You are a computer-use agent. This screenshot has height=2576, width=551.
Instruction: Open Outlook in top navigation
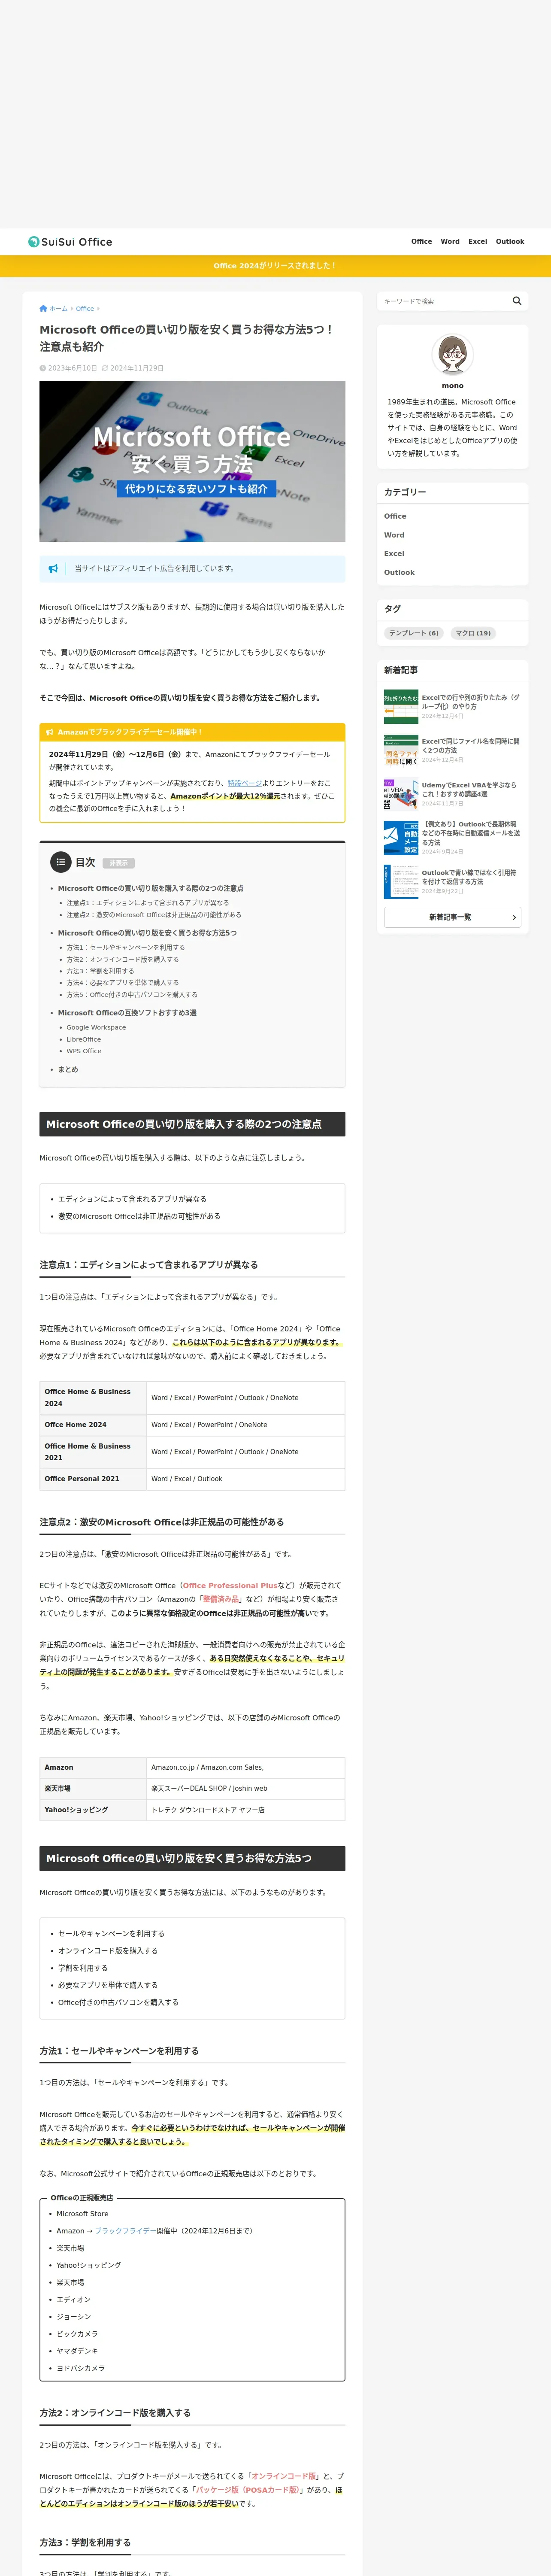click(x=510, y=242)
